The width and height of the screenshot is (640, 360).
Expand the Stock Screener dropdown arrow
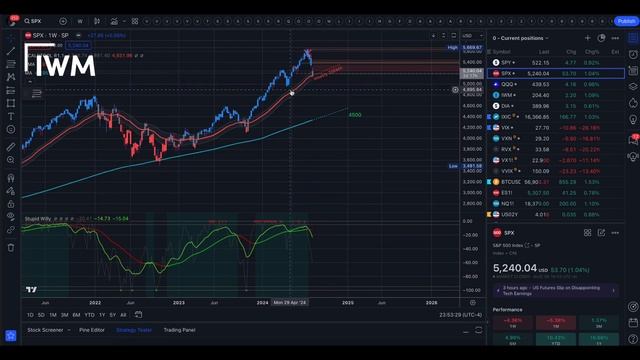point(69,330)
